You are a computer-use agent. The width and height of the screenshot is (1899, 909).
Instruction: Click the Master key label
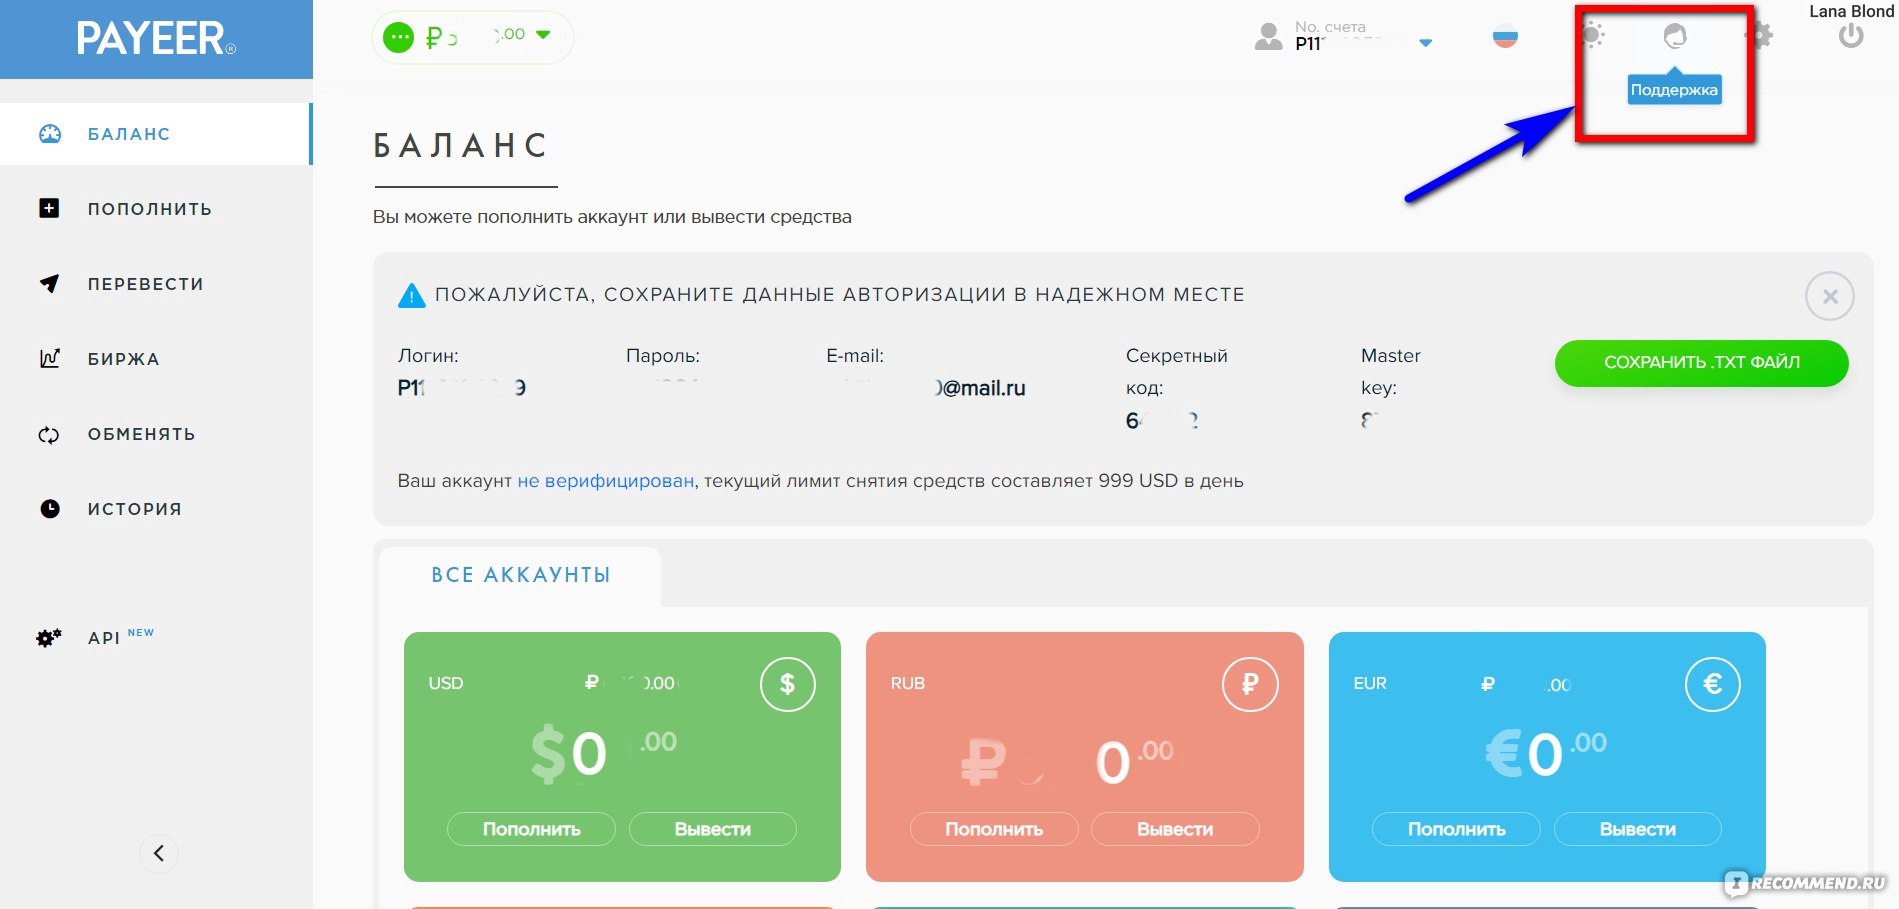click(1390, 371)
